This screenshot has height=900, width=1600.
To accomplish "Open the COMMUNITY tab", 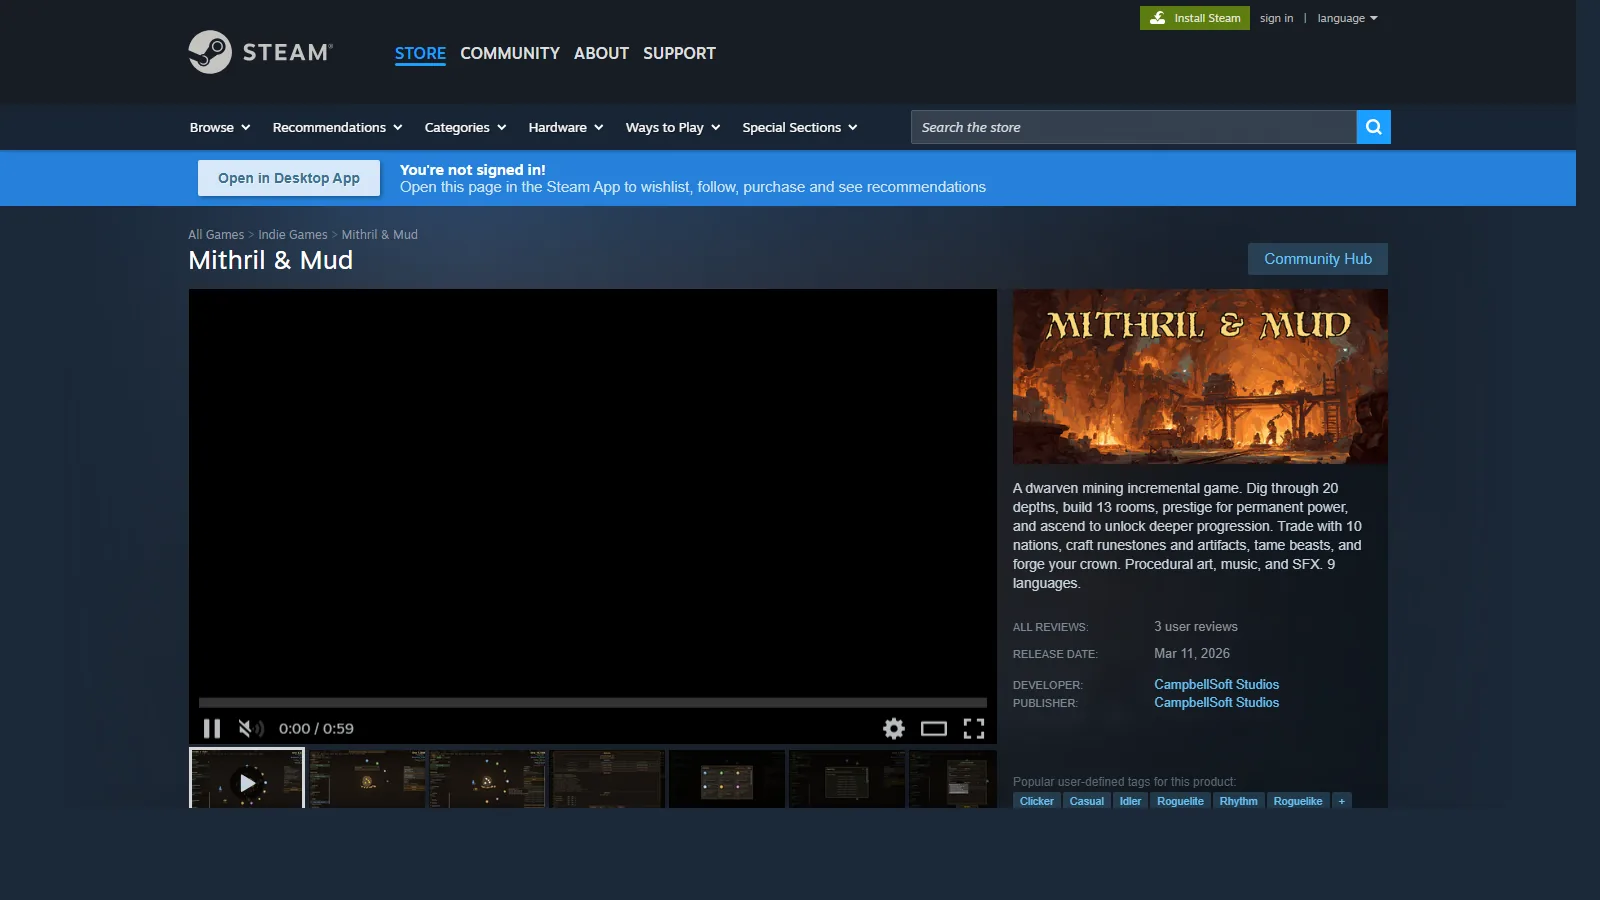I will 510,53.
